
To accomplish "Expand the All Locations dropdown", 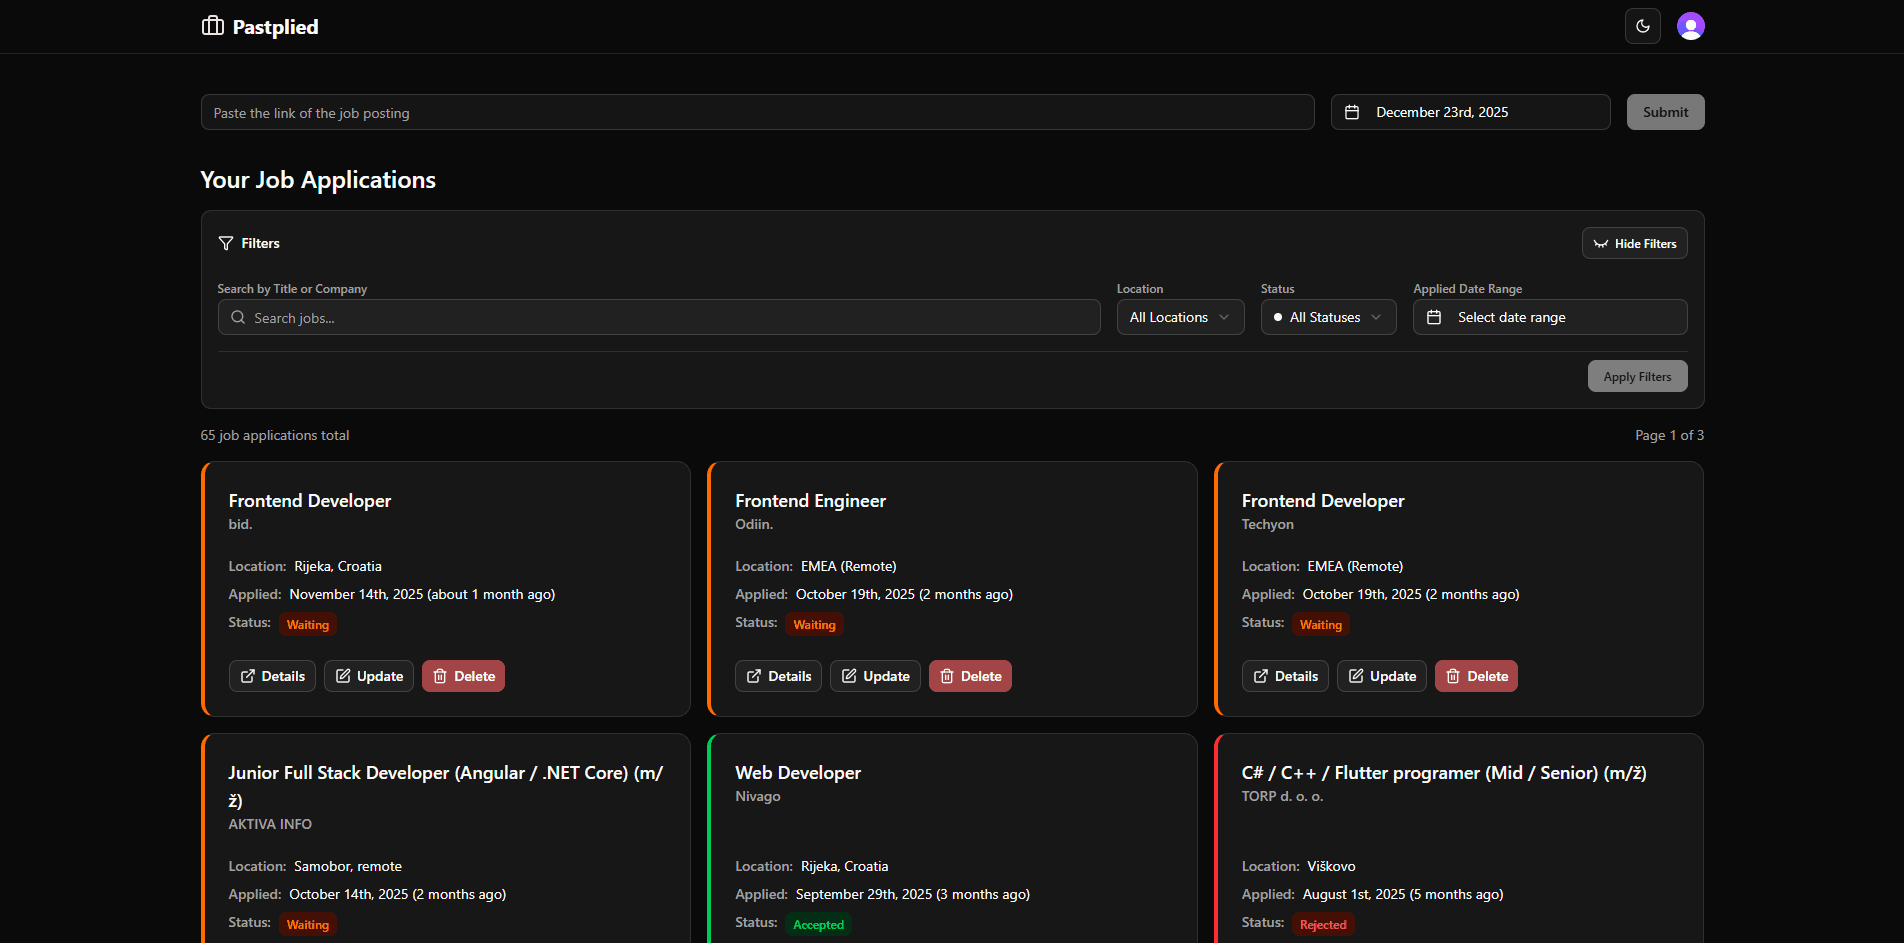I will (x=1180, y=317).
